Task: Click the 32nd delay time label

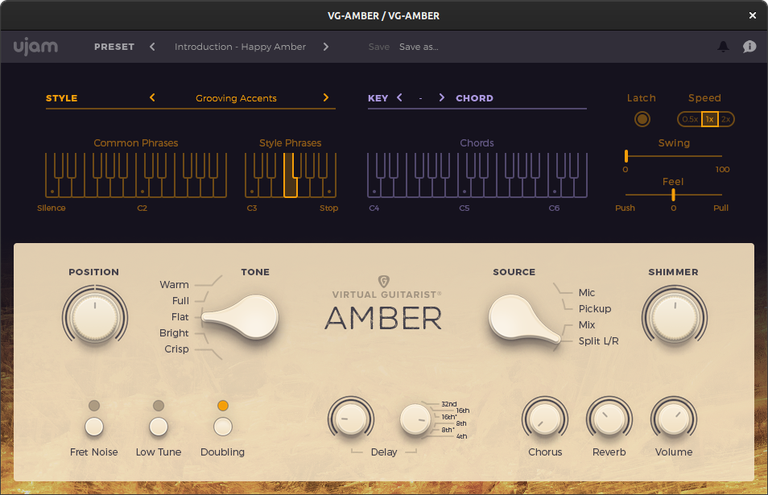Action: pyautogui.click(x=449, y=404)
